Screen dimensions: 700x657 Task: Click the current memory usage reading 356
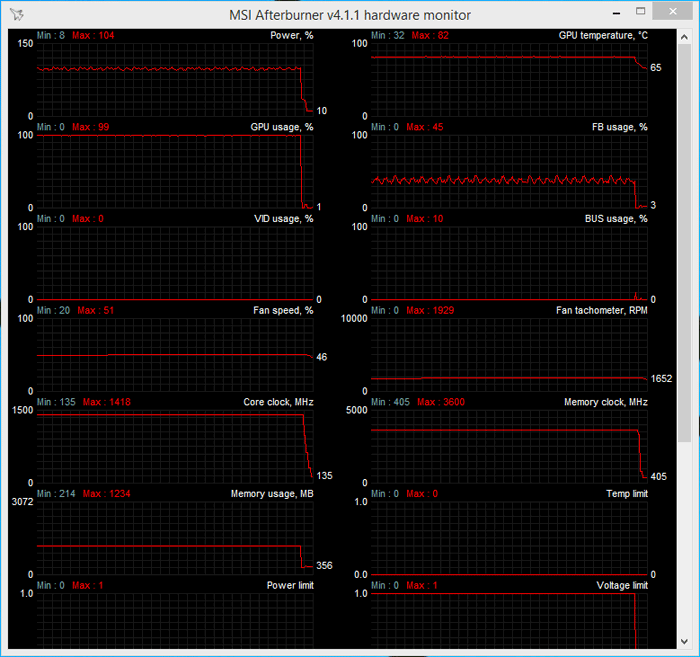point(324,566)
